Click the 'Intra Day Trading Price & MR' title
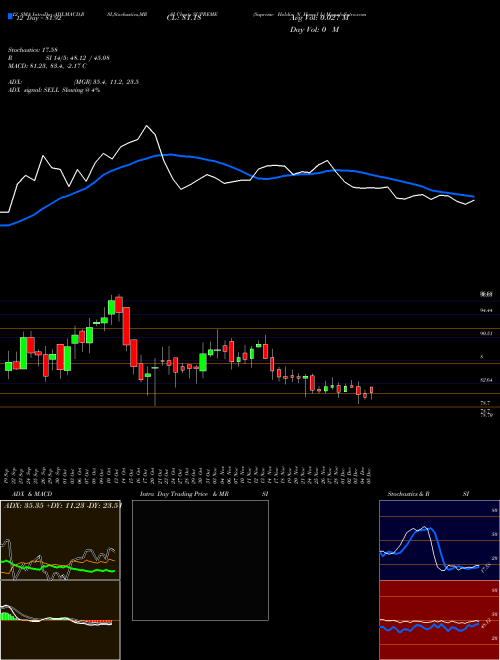500x660 pixels. point(185,494)
